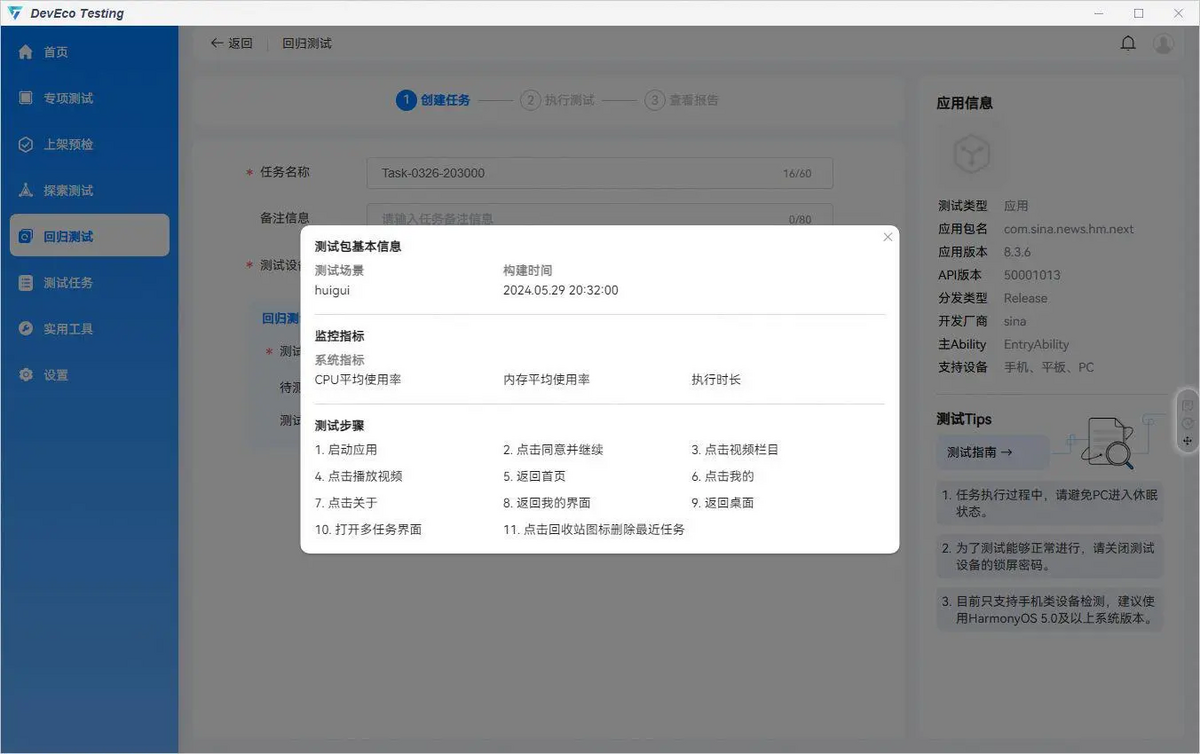1200x754 pixels.
Task: Click the 设置 gear icon
Action: pyautogui.click(x=26, y=375)
